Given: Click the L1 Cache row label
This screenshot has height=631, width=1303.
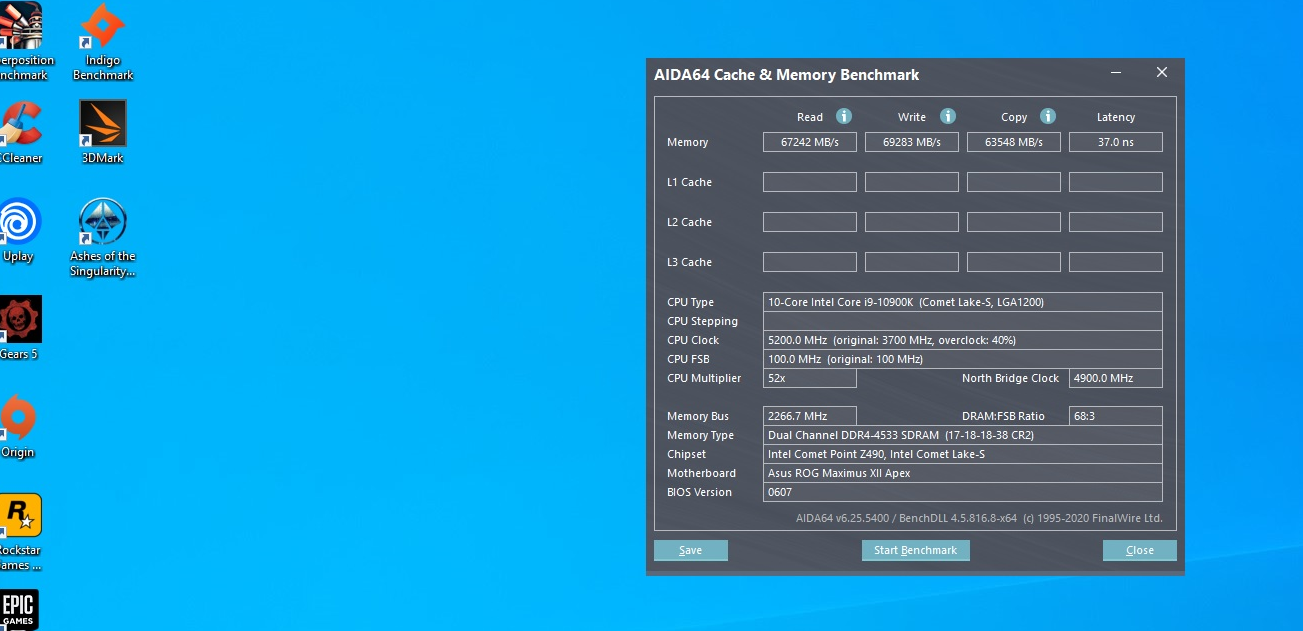Looking at the screenshot, I should [x=690, y=182].
